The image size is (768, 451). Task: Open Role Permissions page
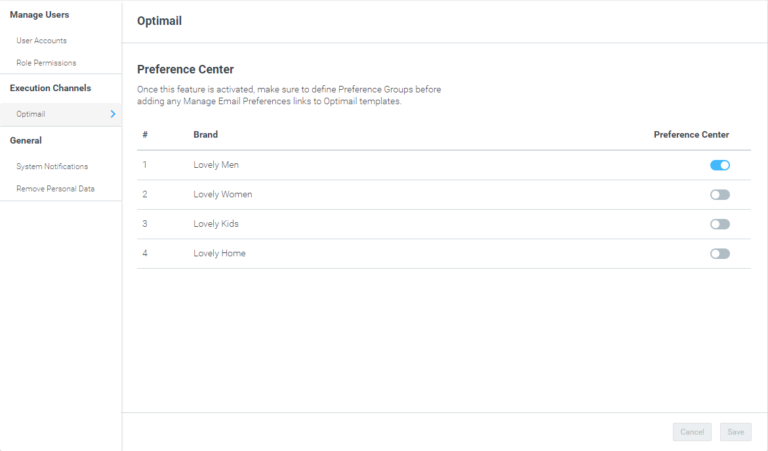pos(46,63)
